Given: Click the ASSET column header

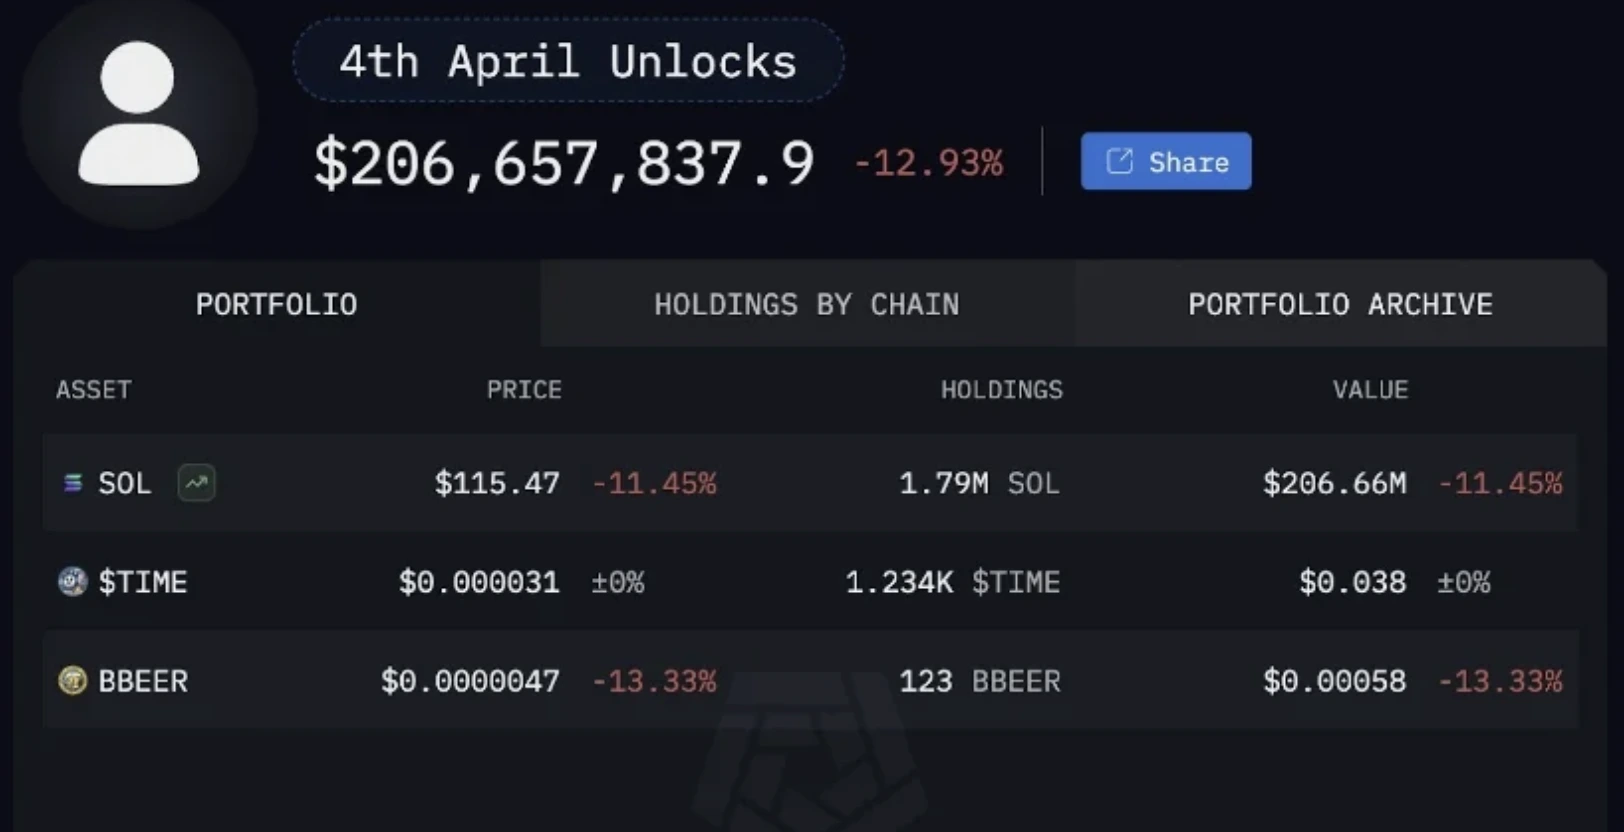Looking at the screenshot, I should click(93, 390).
